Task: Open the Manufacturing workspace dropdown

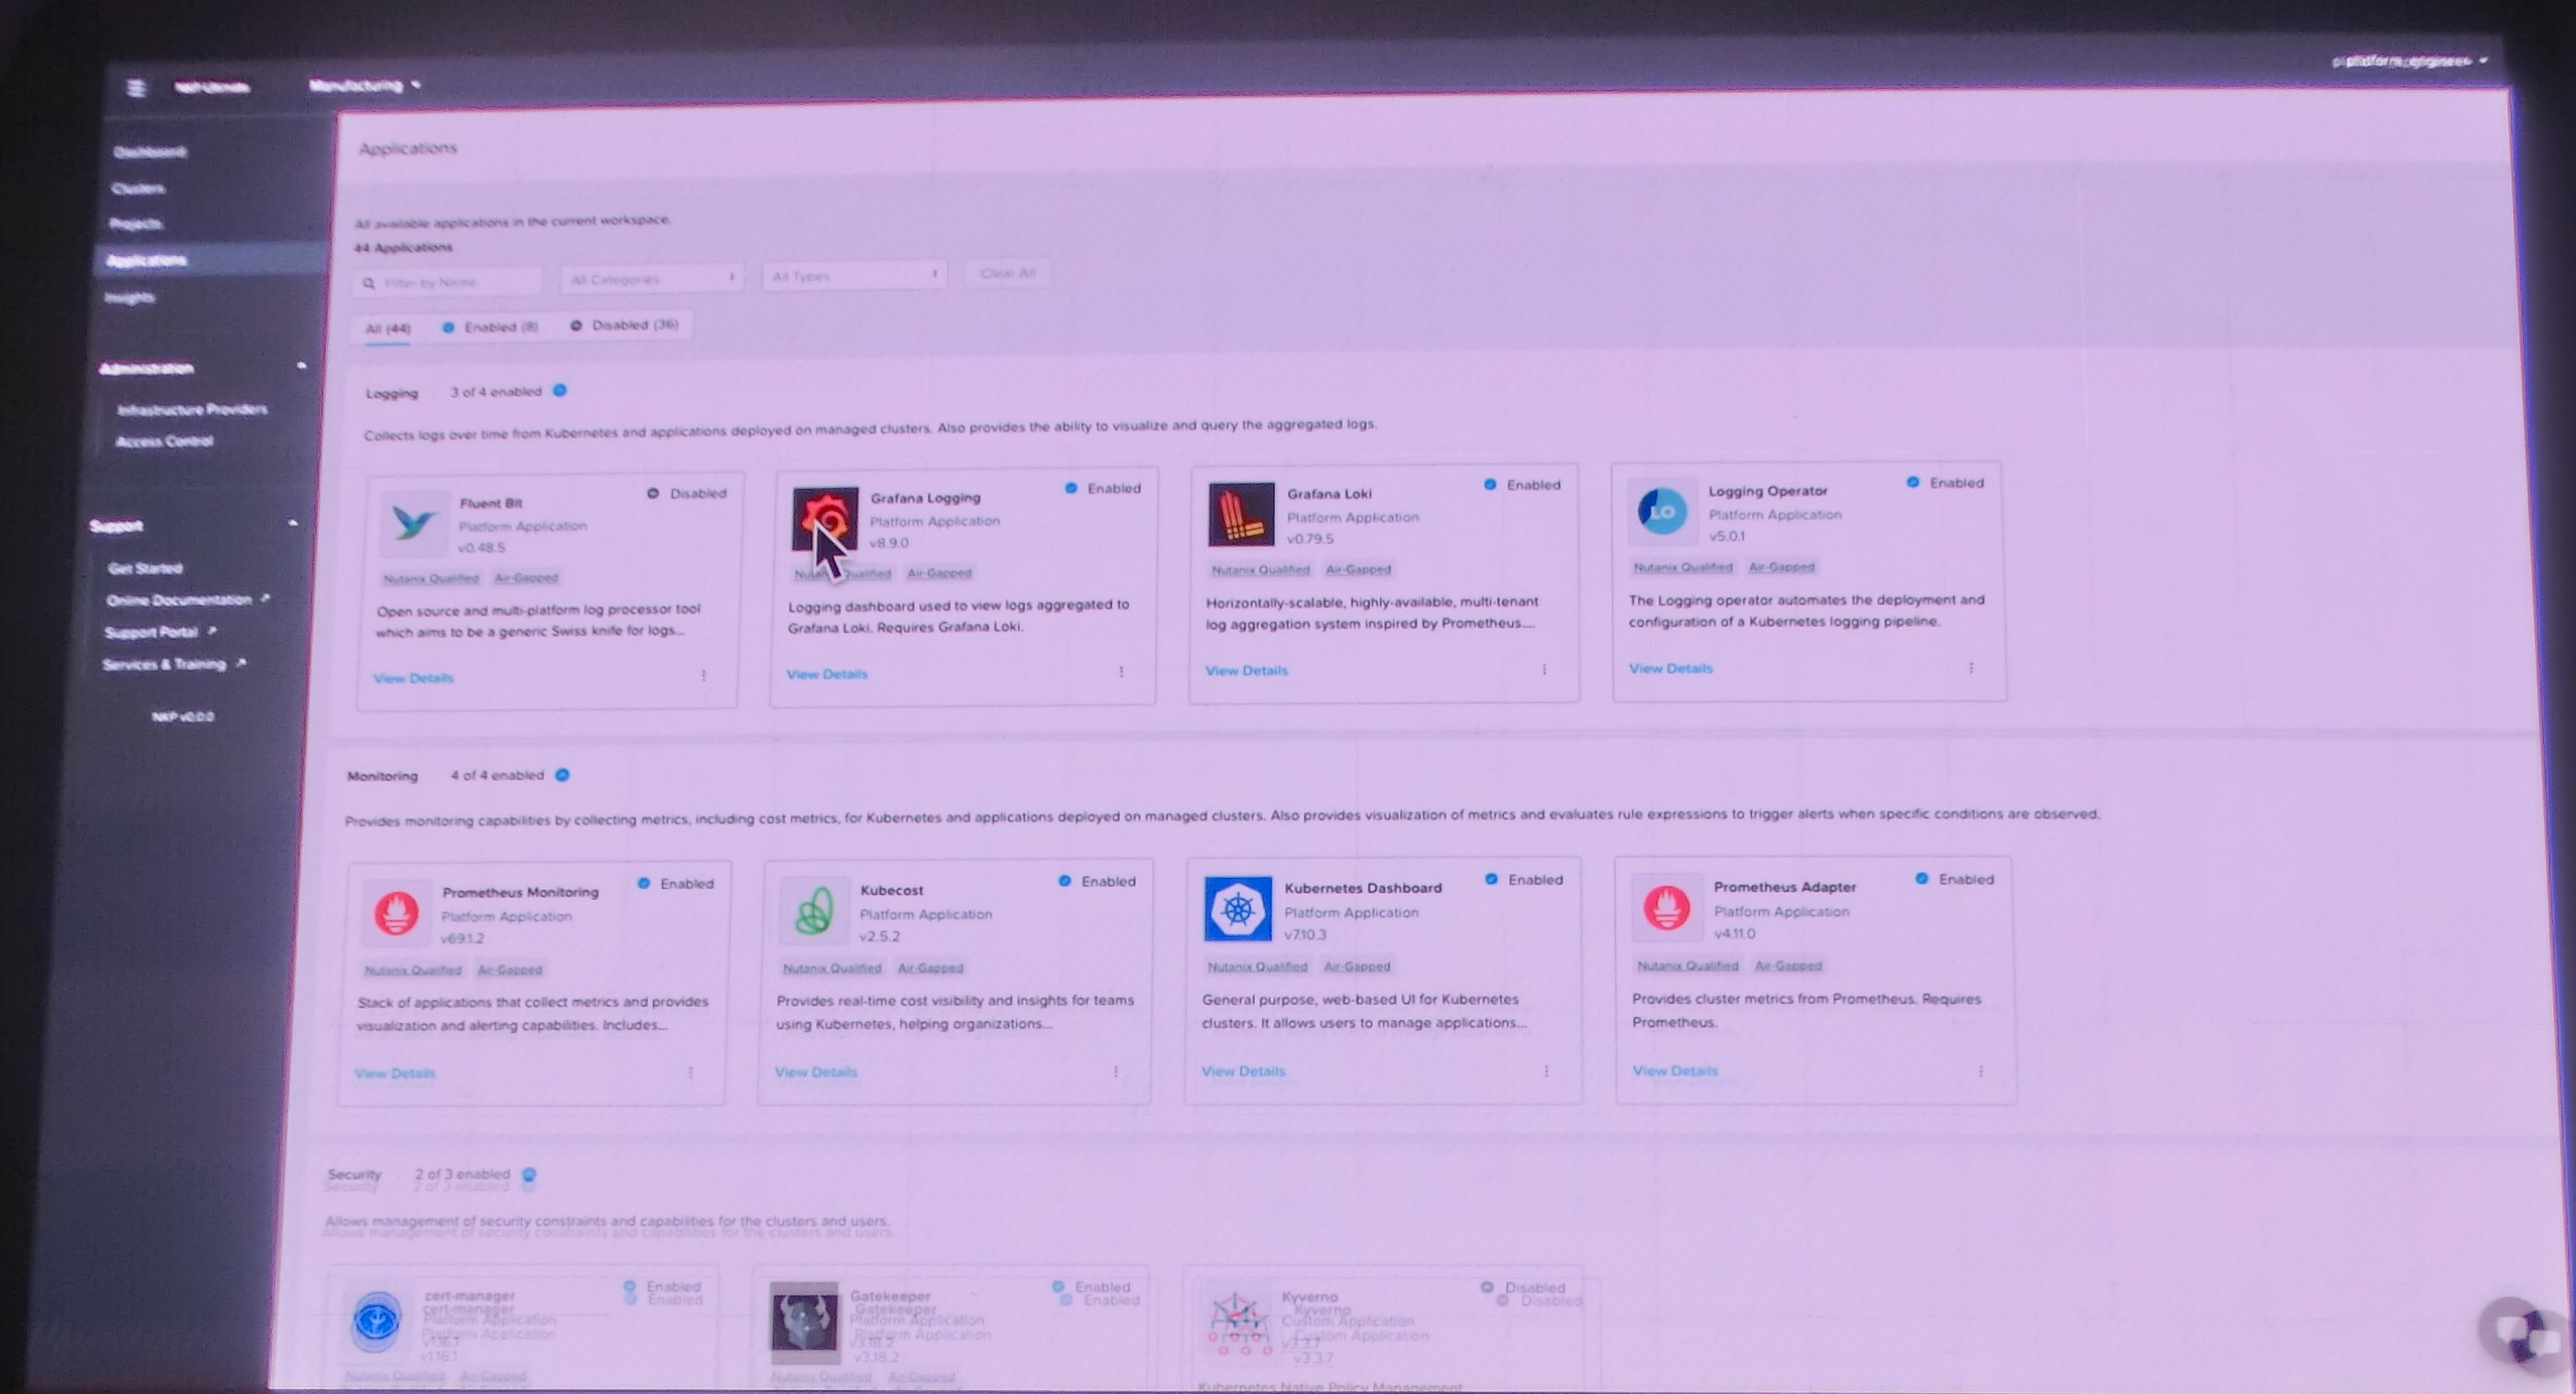Action: (365, 85)
